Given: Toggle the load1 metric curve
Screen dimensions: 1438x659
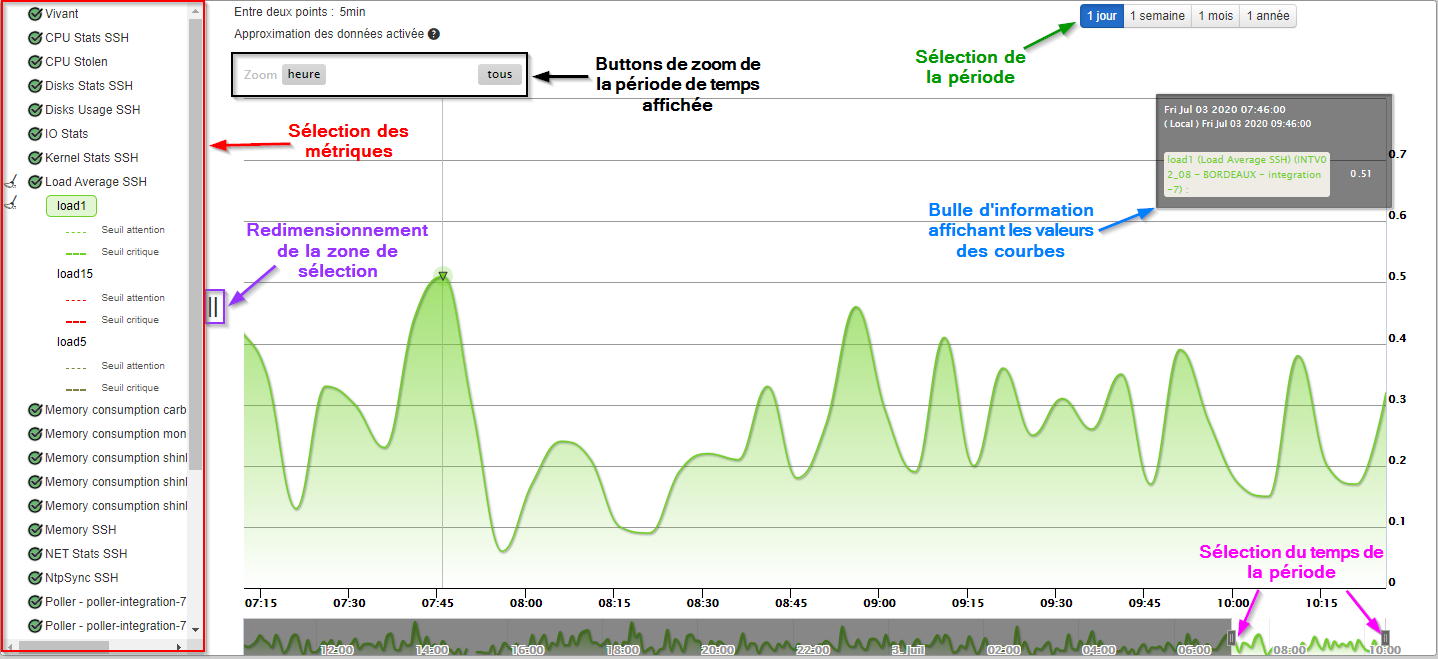Looking at the screenshot, I should 71,206.
